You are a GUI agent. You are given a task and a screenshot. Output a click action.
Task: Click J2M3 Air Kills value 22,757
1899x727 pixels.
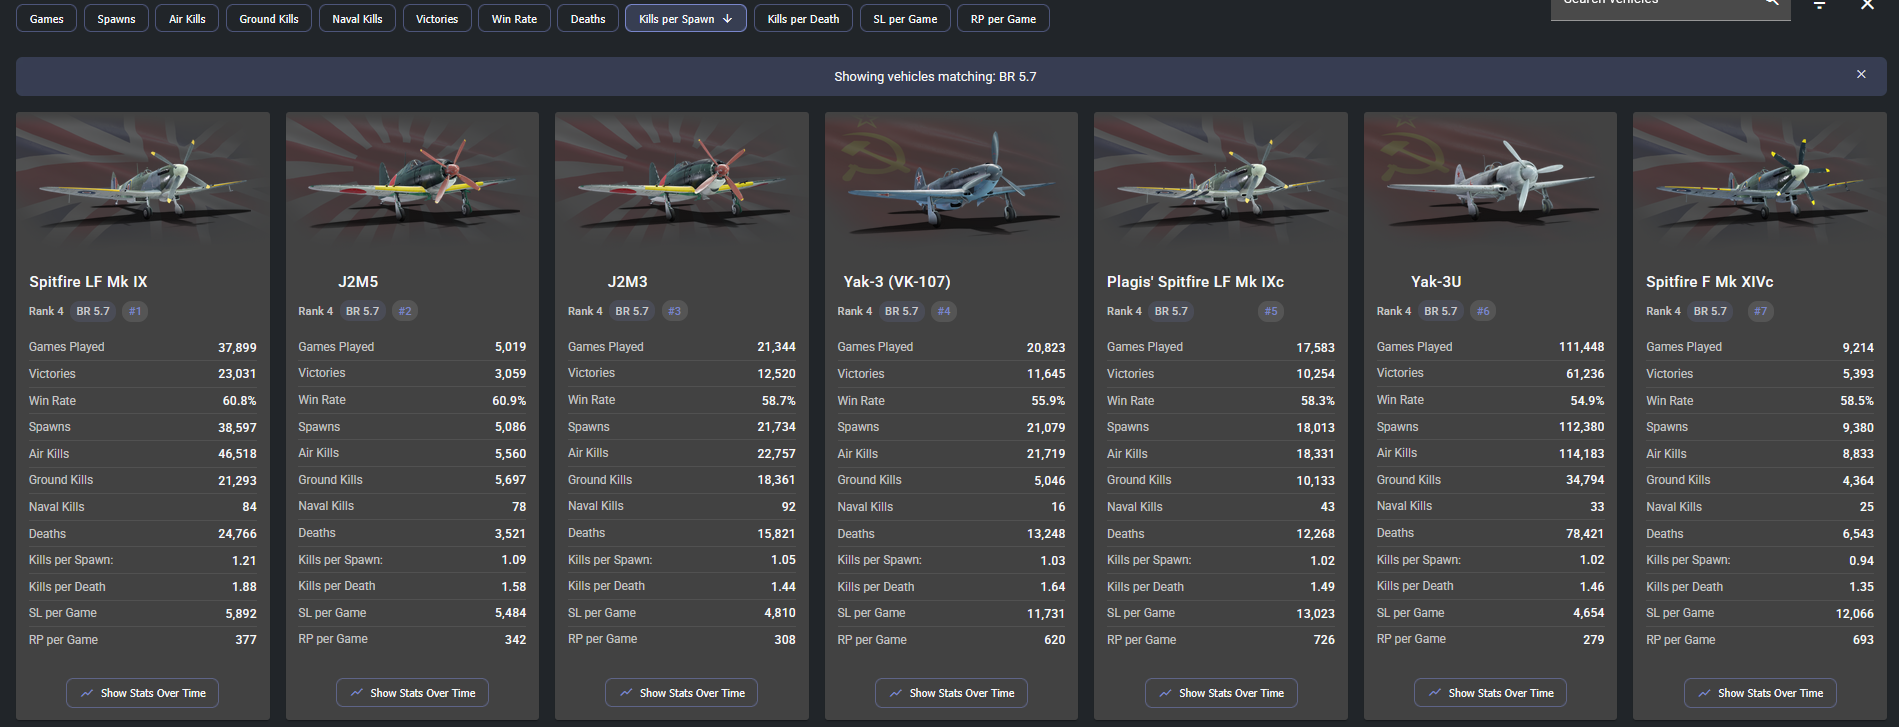click(776, 454)
